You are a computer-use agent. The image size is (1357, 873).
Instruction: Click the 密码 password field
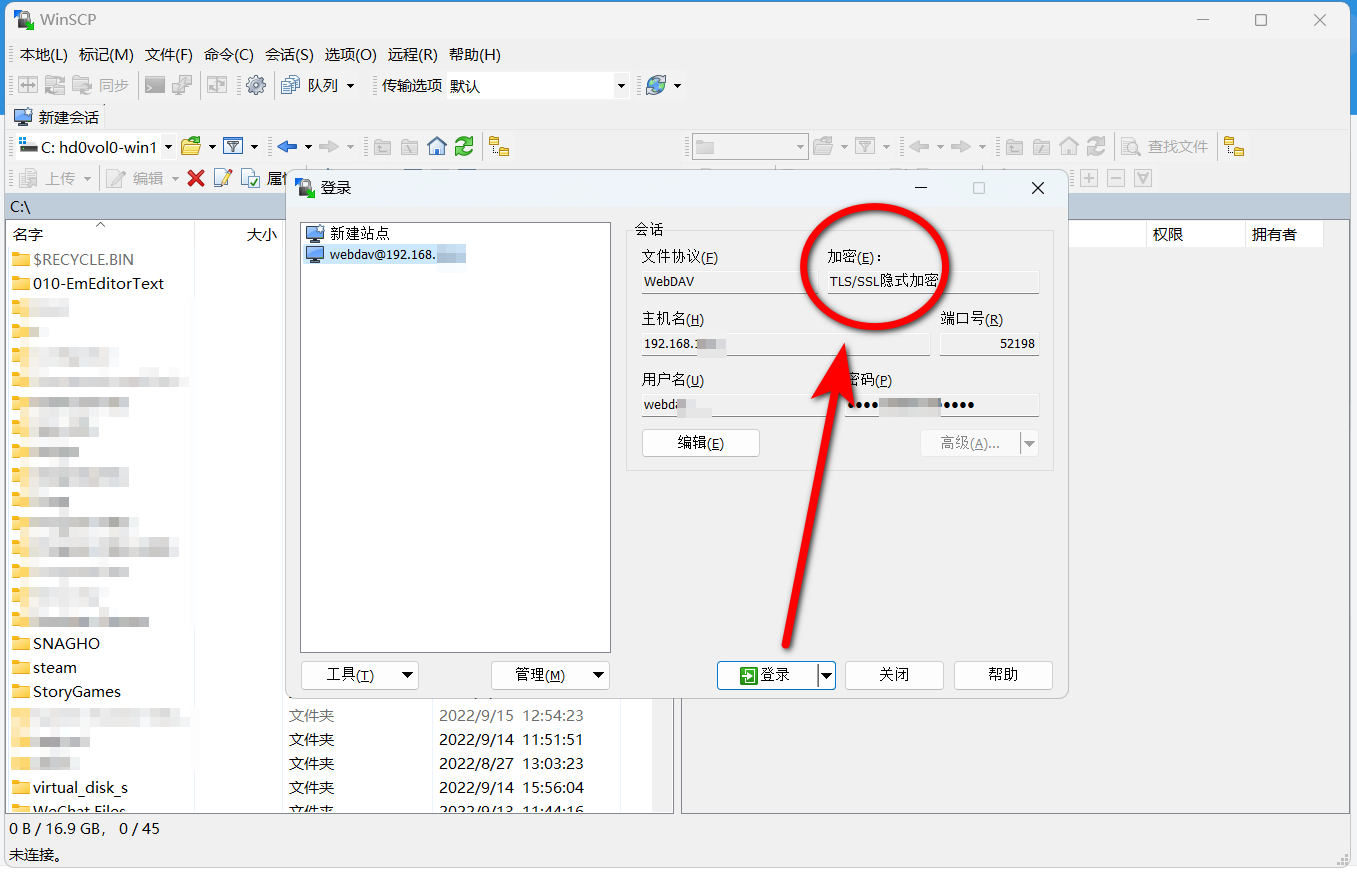(941, 405)
